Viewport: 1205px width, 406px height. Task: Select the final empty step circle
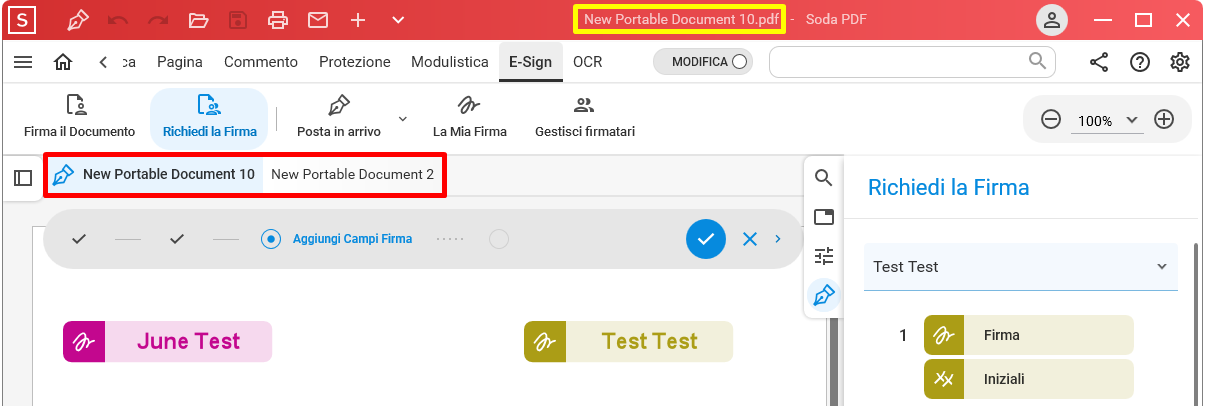499,239
